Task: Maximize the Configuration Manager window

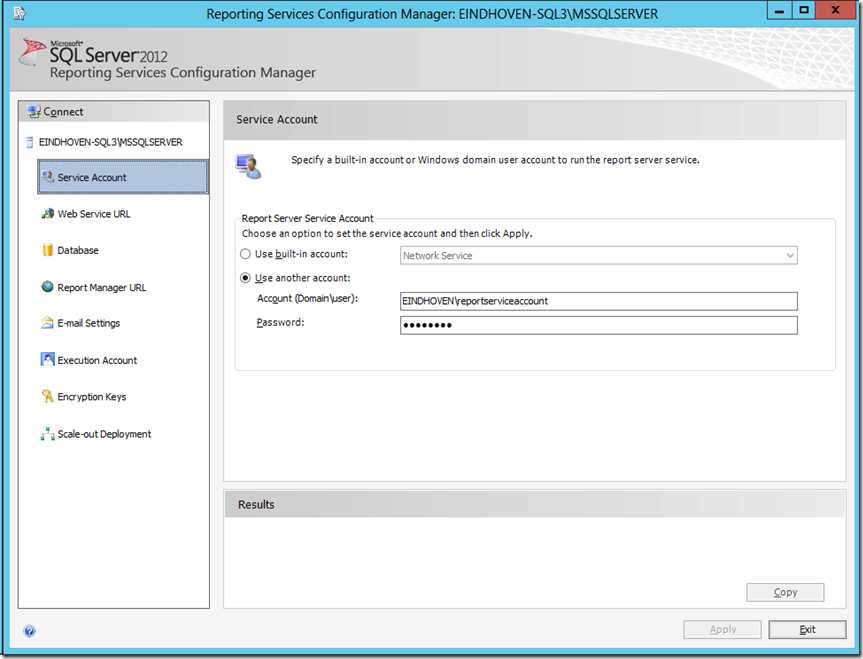Action: pyautogui.click(x=804, y=10)
